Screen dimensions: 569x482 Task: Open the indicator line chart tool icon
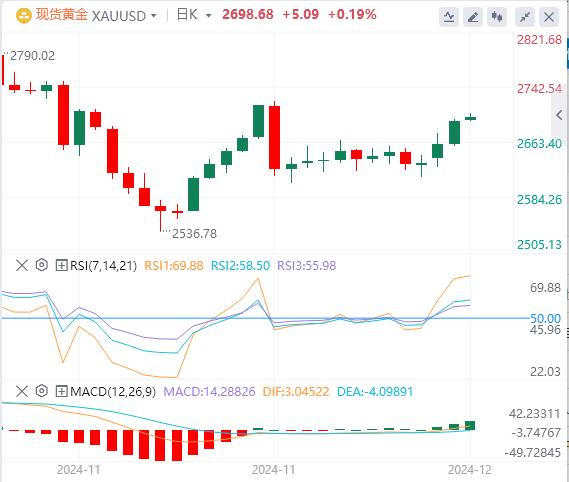point(449,17)
